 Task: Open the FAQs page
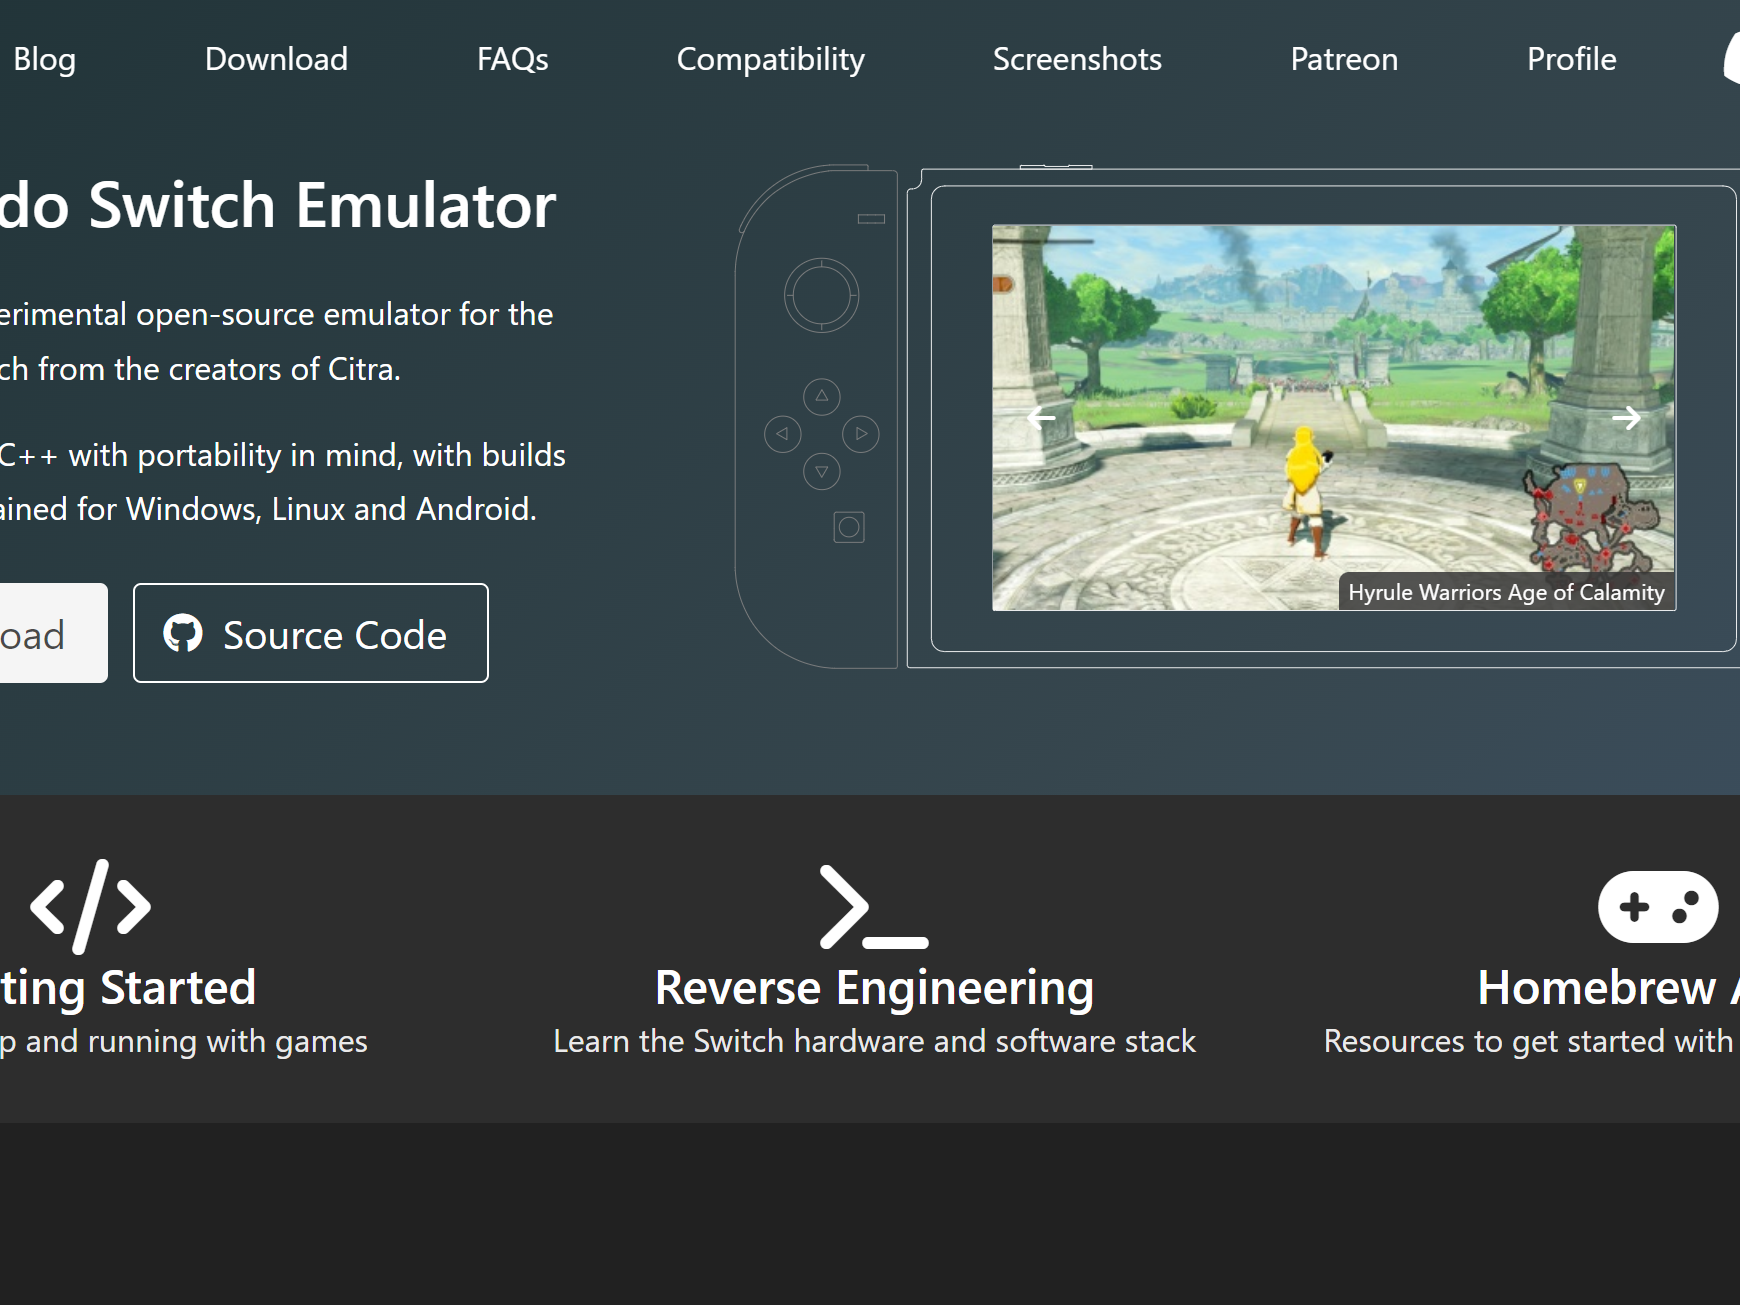pyautogui.click(x=512, y=59)
